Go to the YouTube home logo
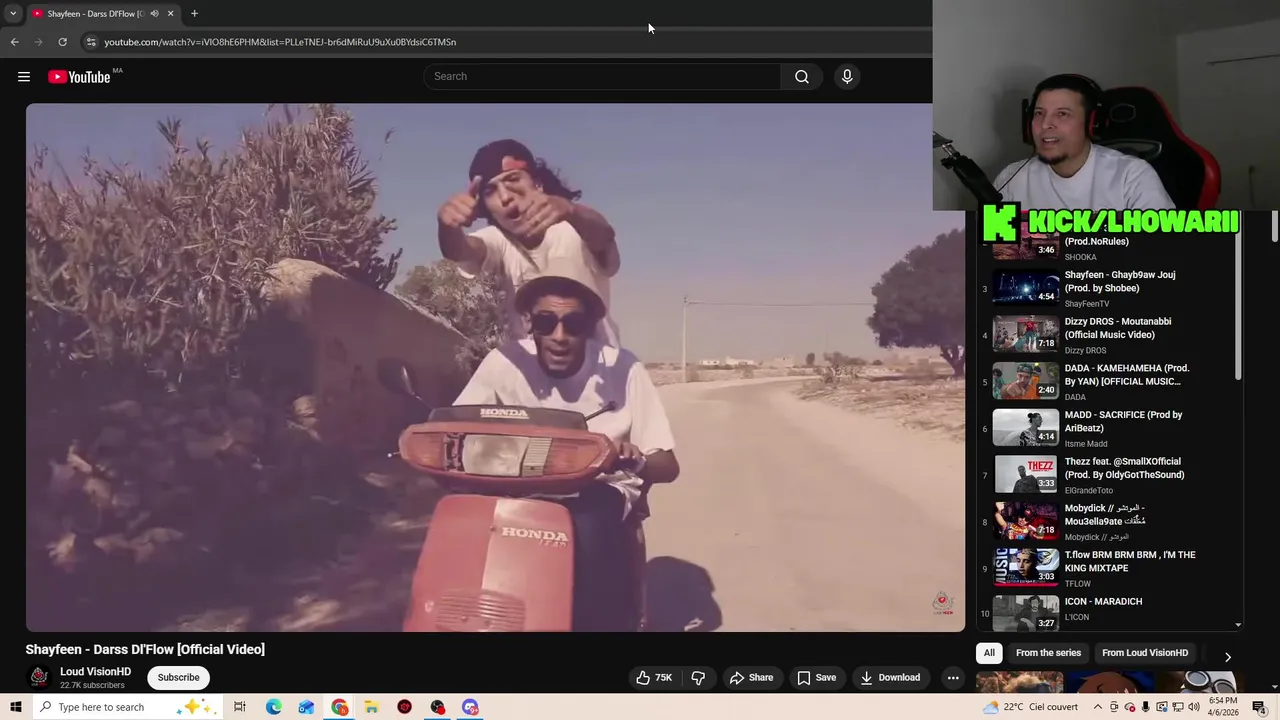Image resolution: width=1280 pixels, height=720 pixels. 79,77
